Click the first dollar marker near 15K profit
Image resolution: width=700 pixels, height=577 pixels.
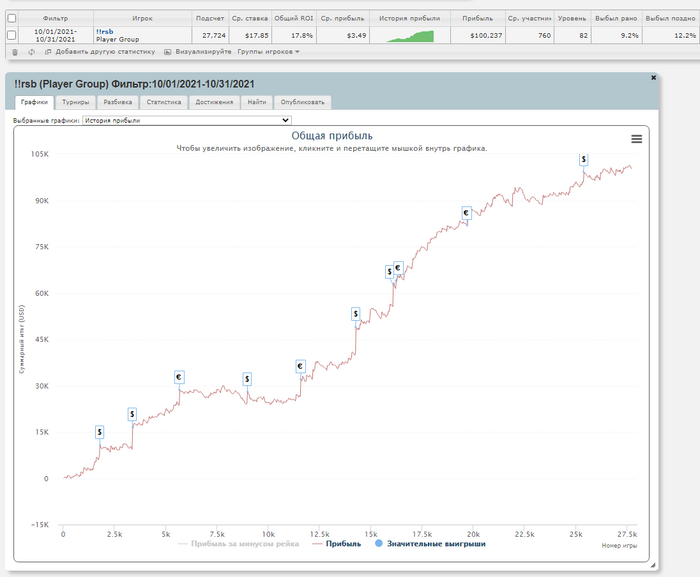pos(100,432)
